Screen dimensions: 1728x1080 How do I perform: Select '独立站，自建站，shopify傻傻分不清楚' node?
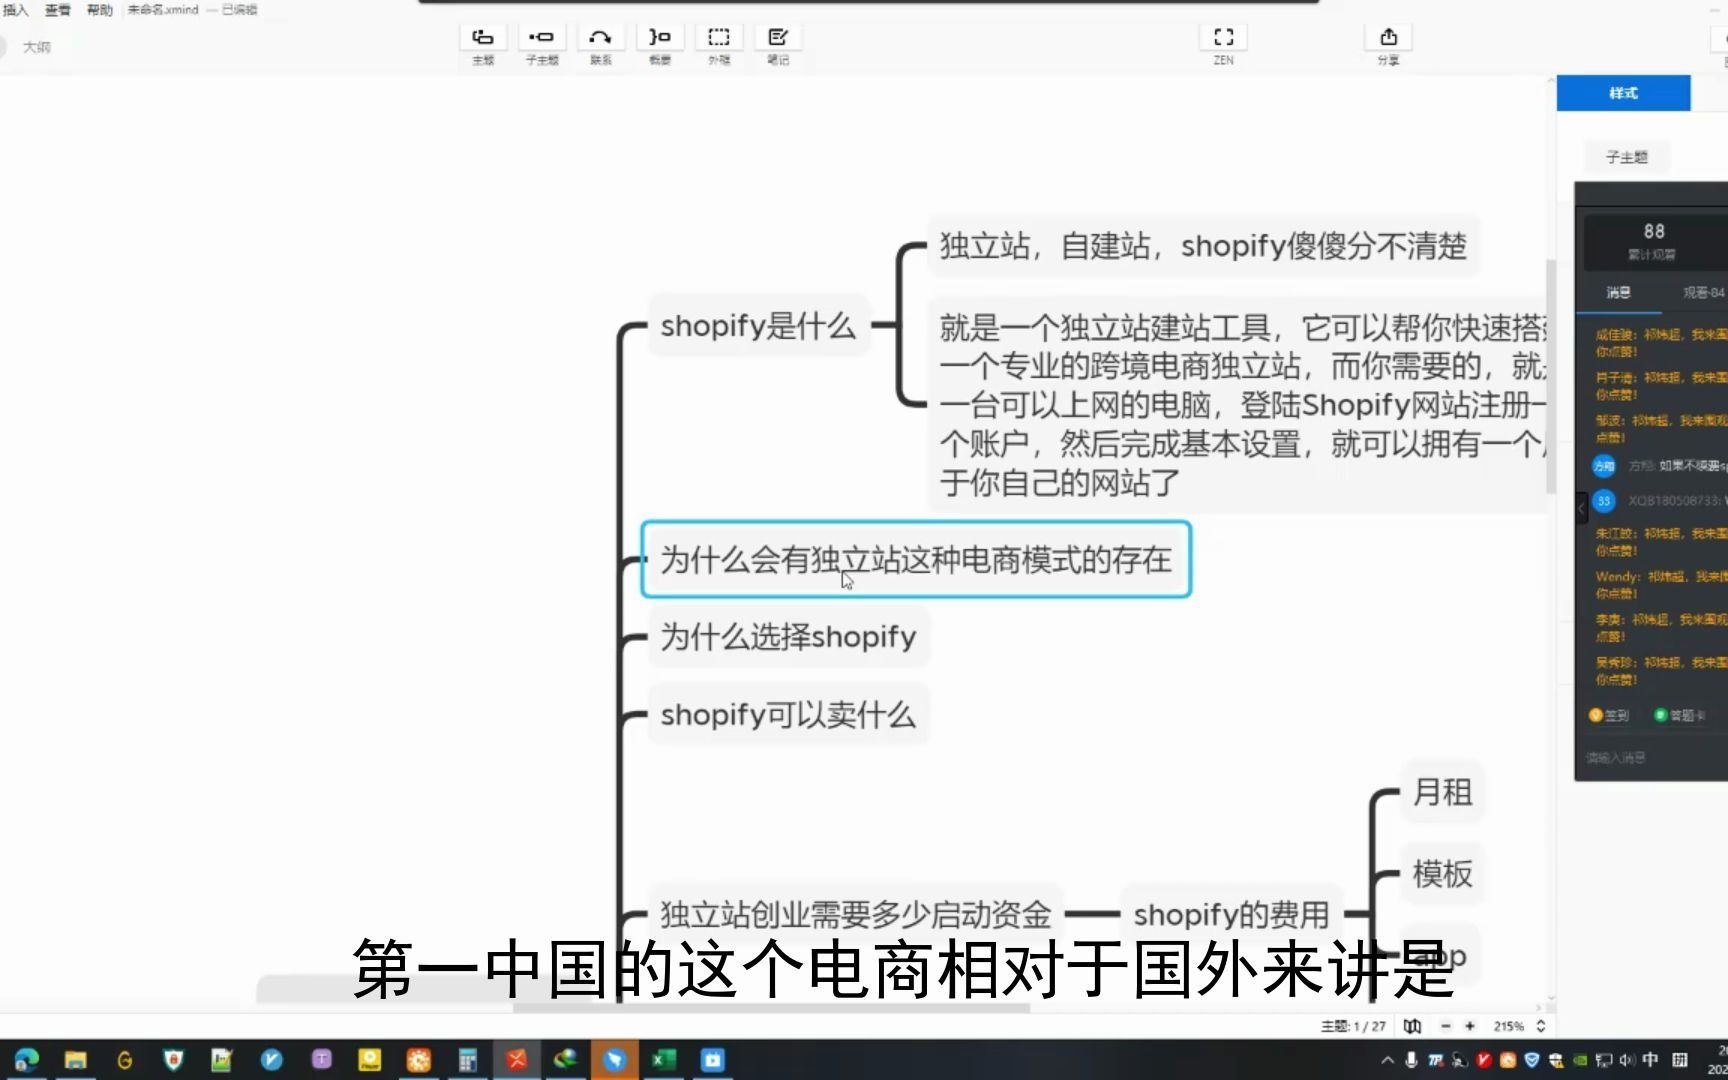point(1203,246)
